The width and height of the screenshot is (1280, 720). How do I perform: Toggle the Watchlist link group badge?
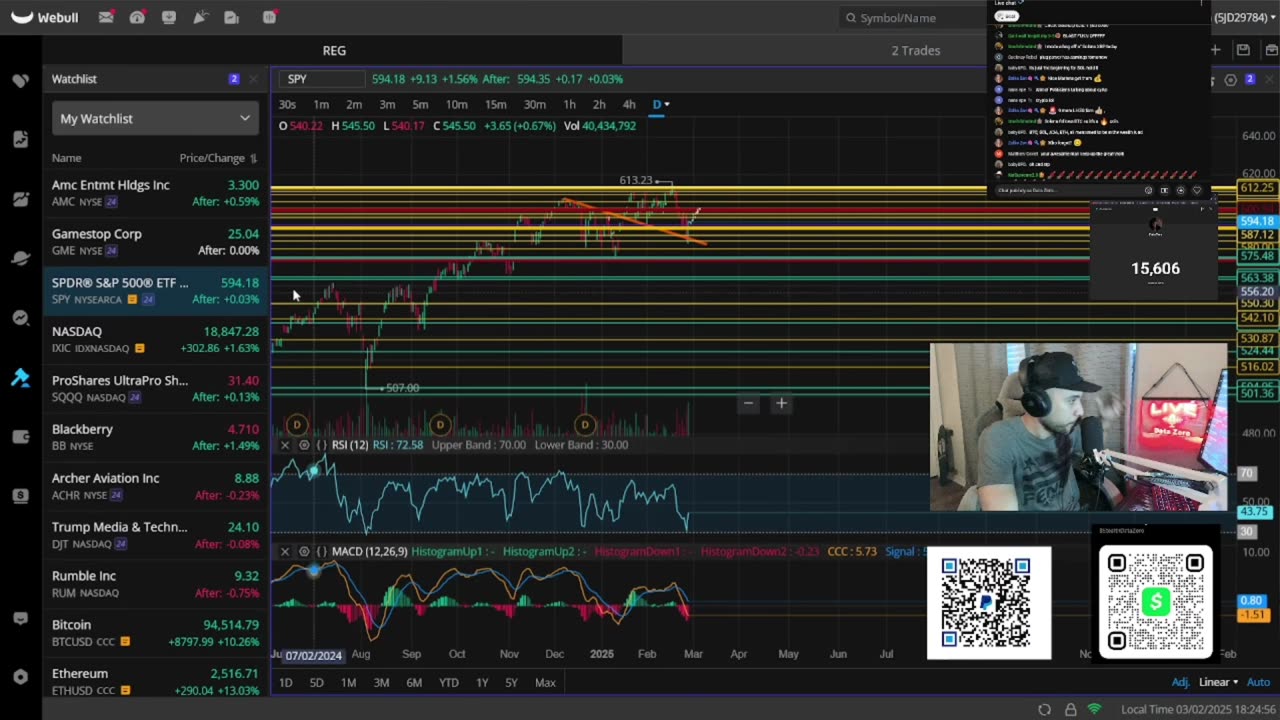[234, 79]
